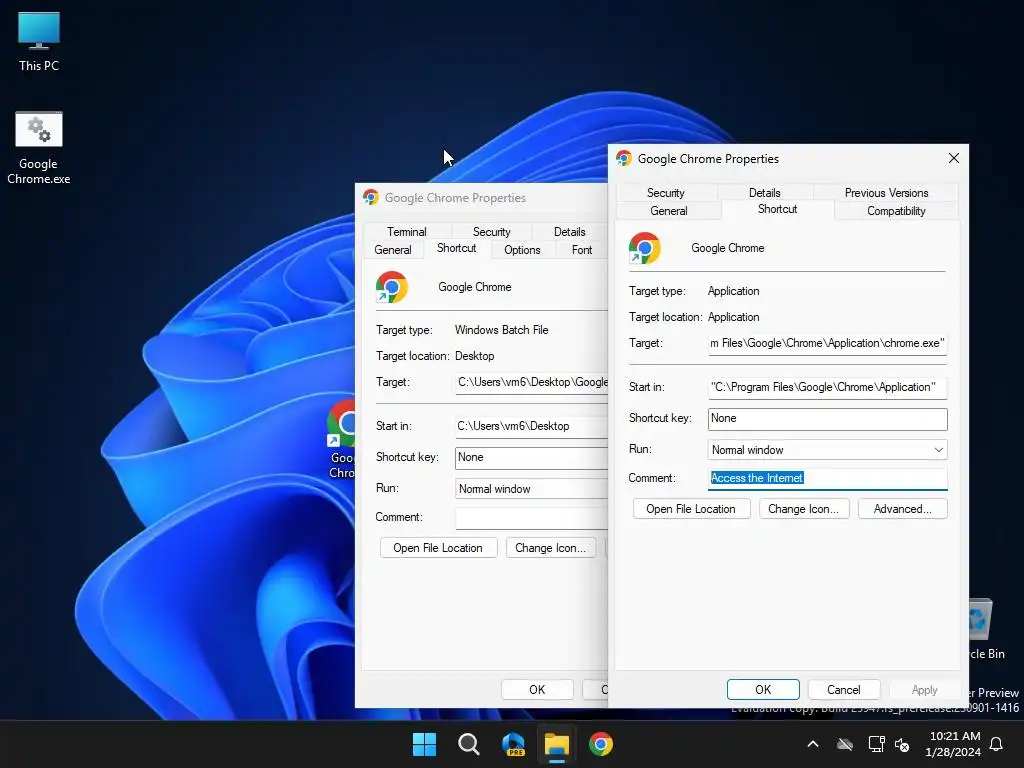The image size is (1024, 768).
Task: Switch to the Details tab in the front dialog
Action: tap(764, 193)
